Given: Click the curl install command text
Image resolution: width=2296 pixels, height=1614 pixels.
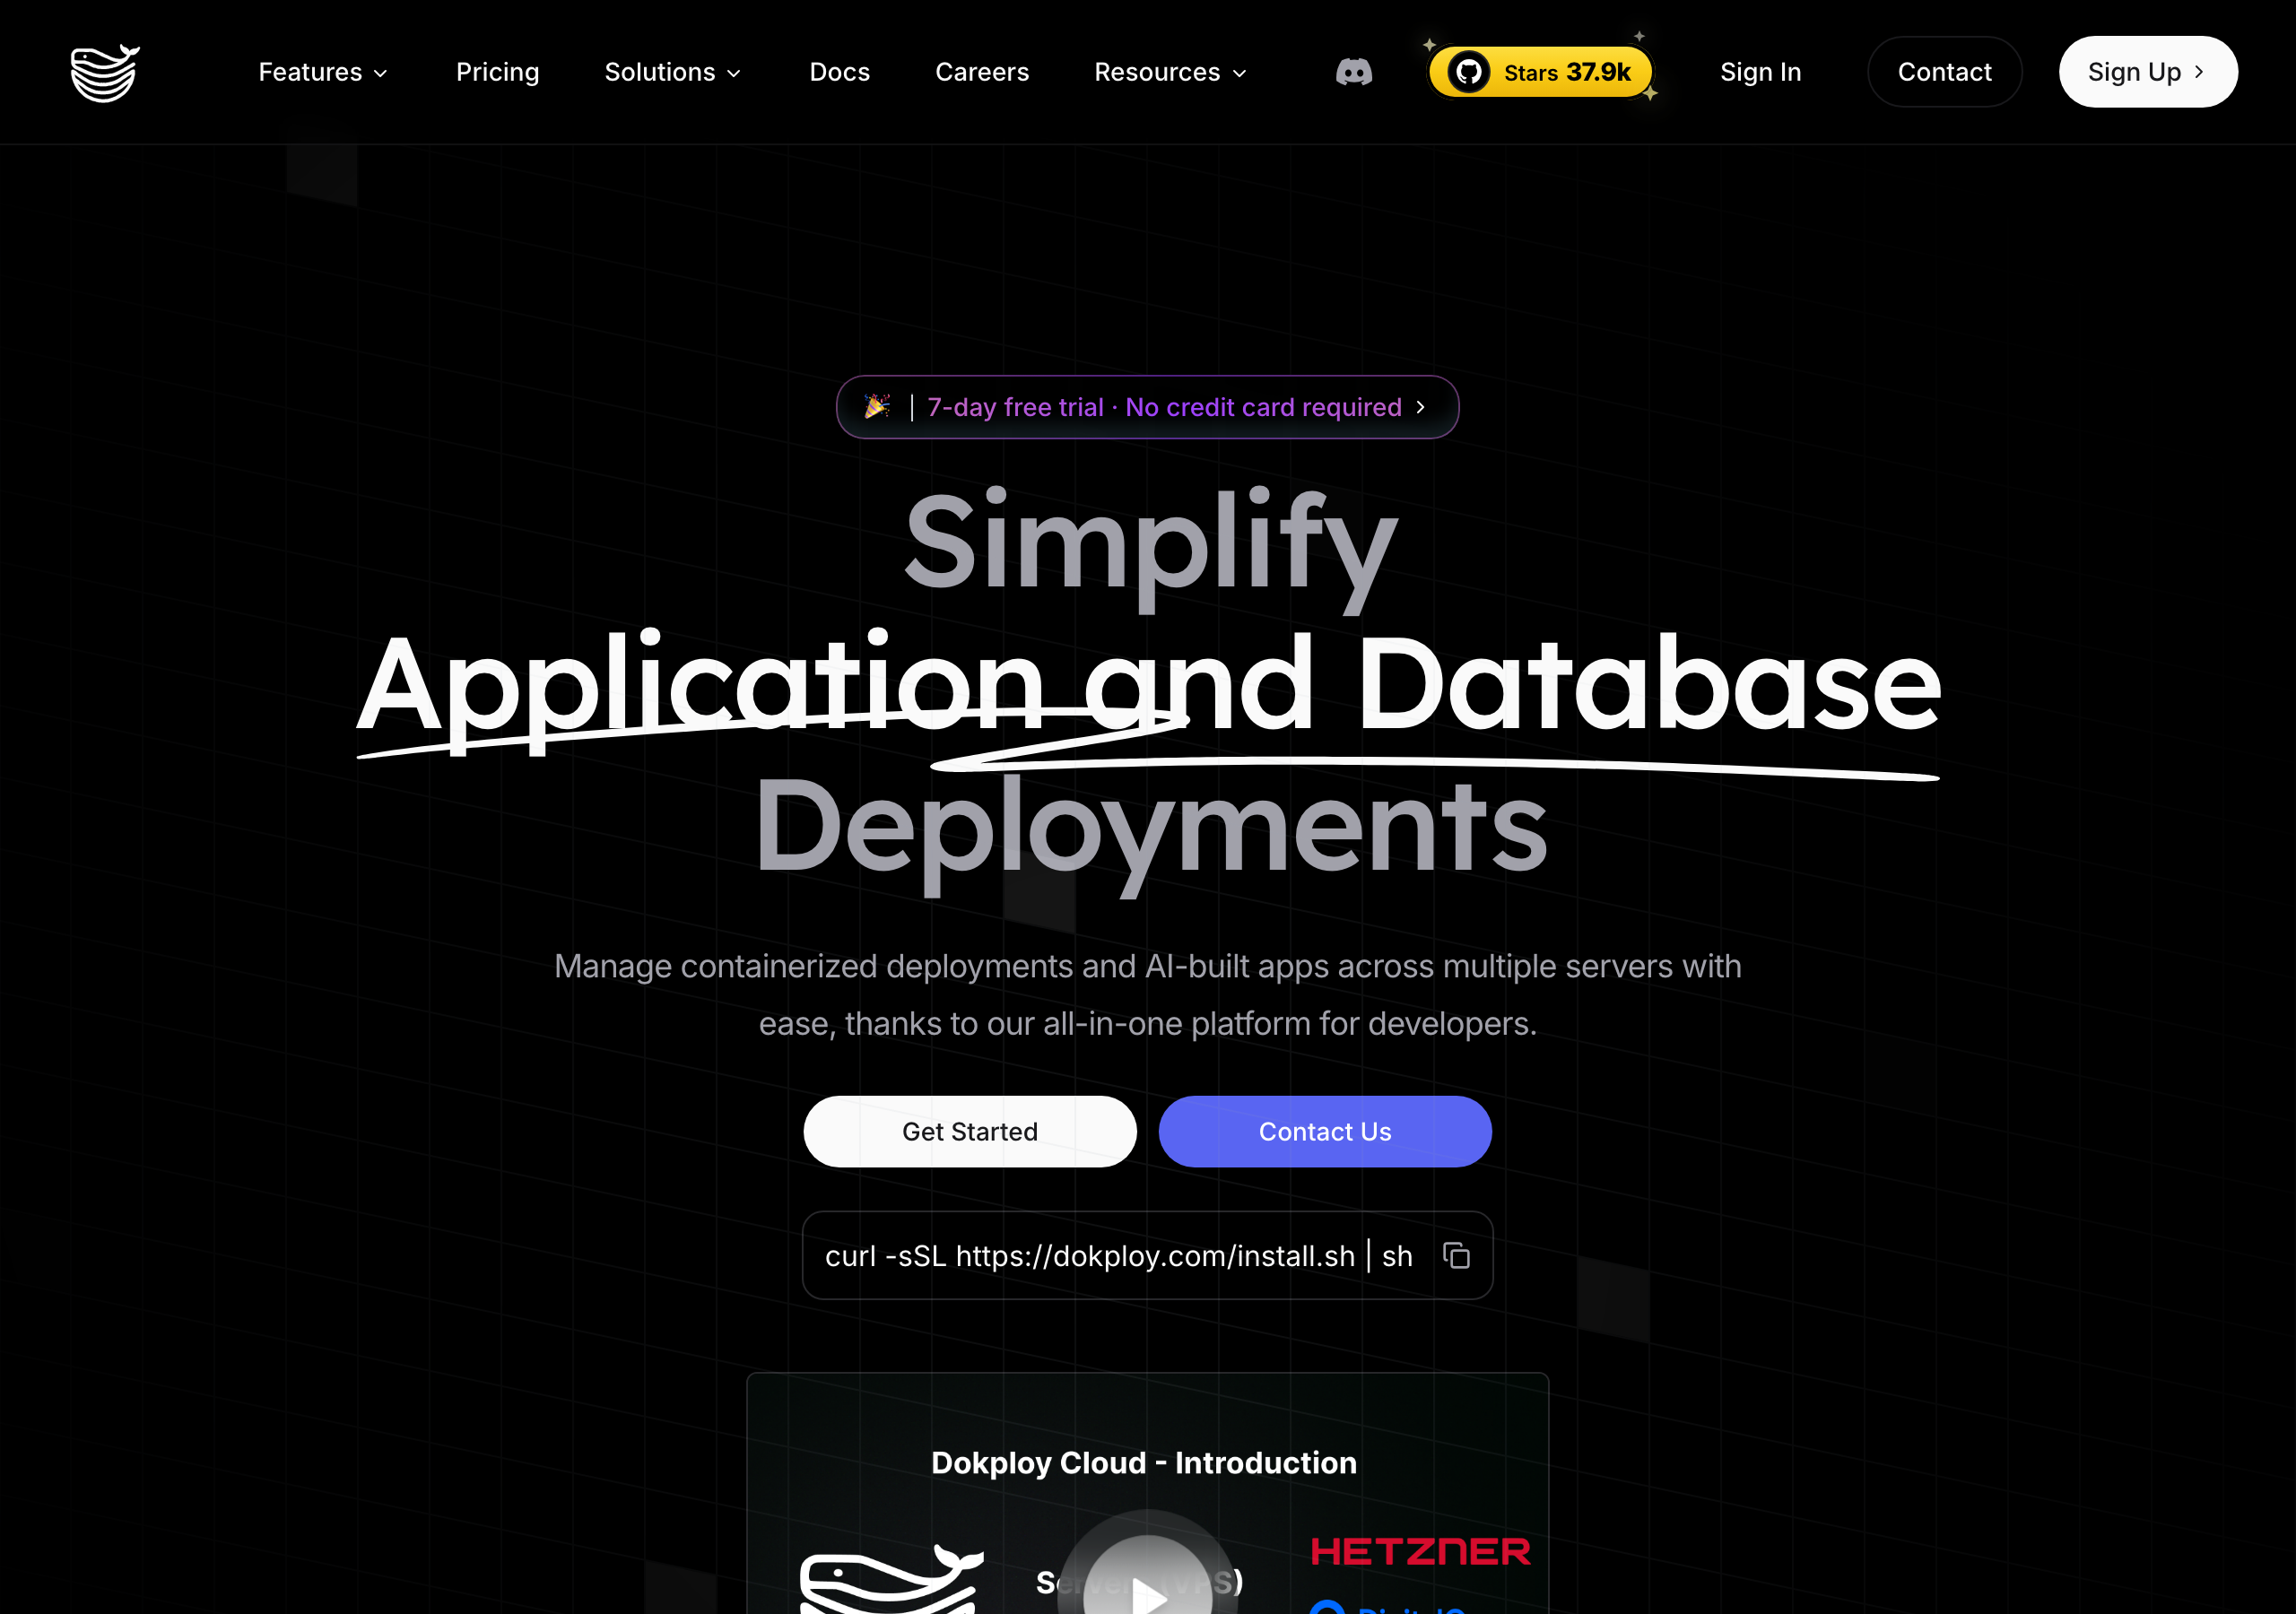Looking at the screenshot, I should [1118, 1256].
